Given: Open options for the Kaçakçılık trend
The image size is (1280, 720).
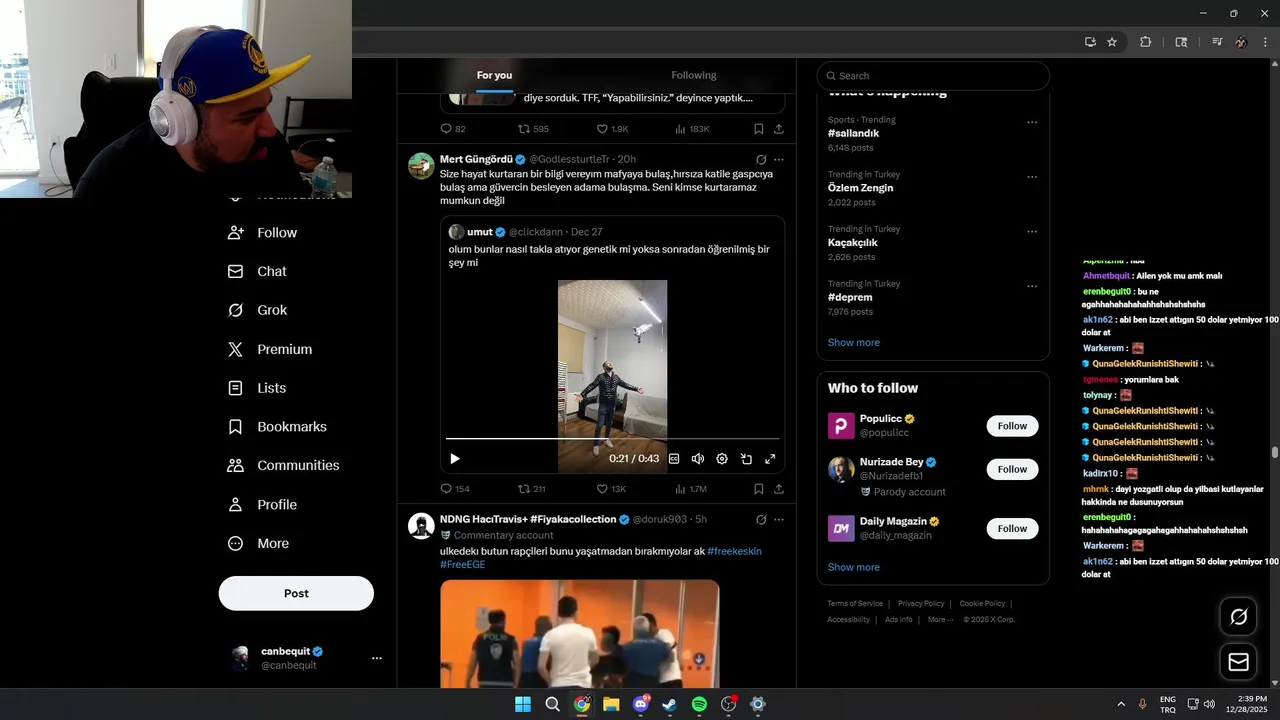Looking at the screenshot, I should click(x=1032, y=232).
